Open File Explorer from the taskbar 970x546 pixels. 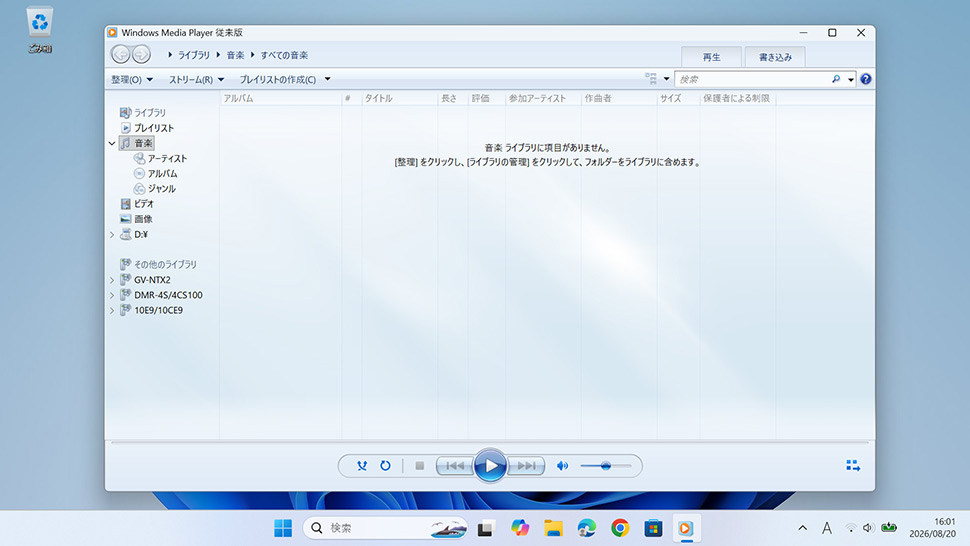(553, 528)
